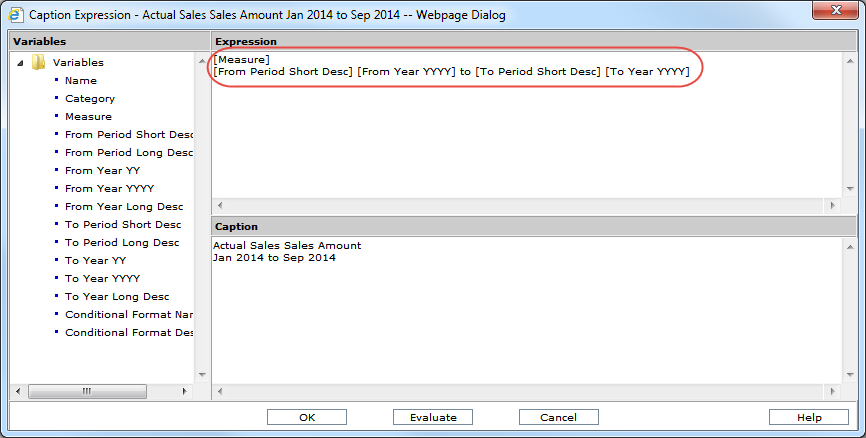866x438 pixels.
Task: Select To Period Short Desc variable
Action: [123, 224]
